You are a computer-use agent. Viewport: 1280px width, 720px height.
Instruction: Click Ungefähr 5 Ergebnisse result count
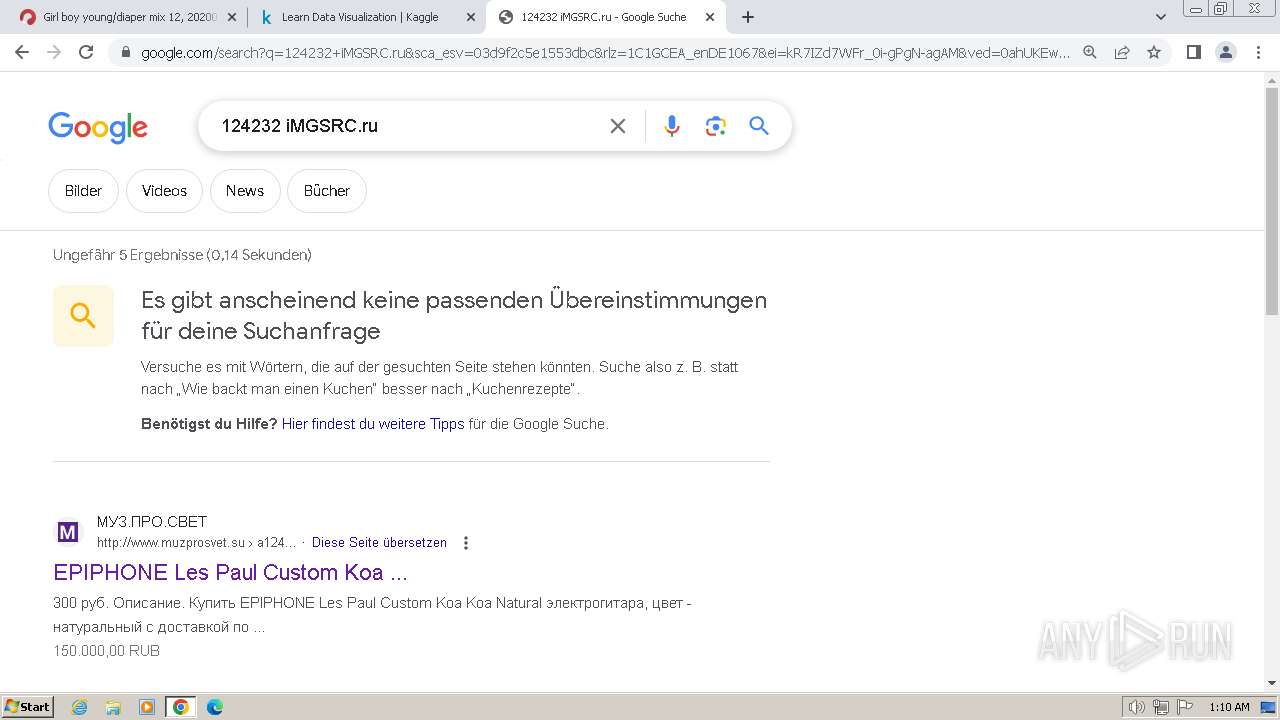click(182, 255)
